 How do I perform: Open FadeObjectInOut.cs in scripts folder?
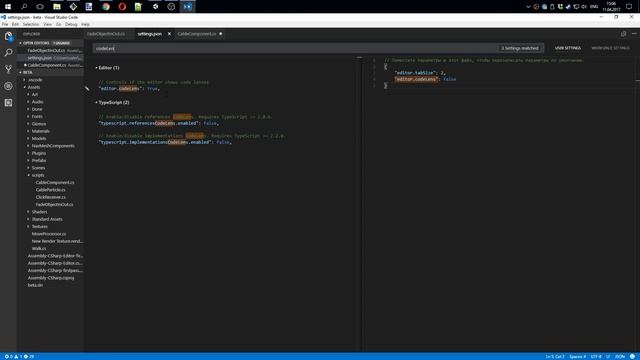54,205
